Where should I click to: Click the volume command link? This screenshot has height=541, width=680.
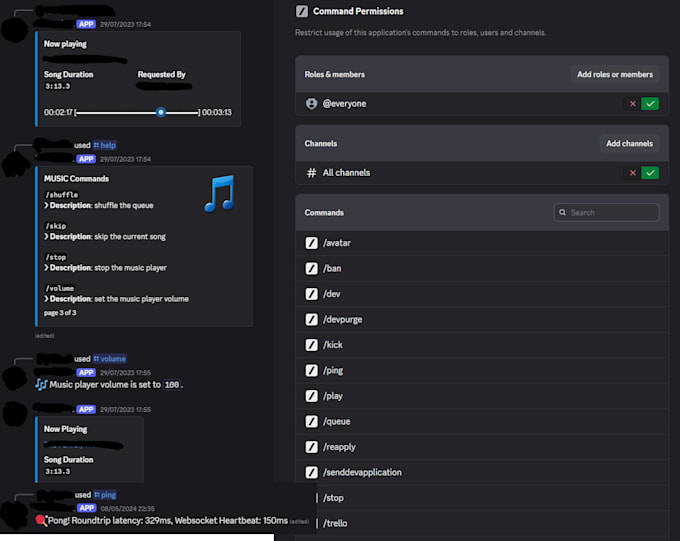tap(110, 359)
